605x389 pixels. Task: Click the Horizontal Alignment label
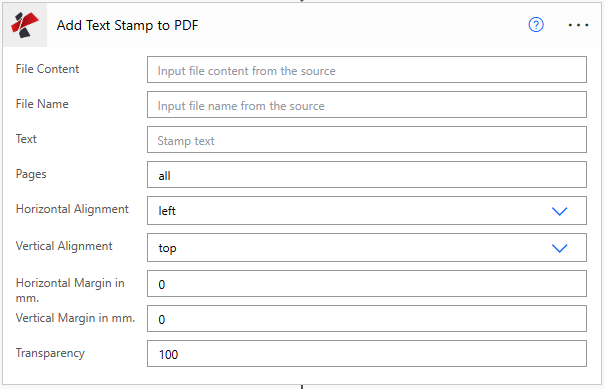[72, 209]
